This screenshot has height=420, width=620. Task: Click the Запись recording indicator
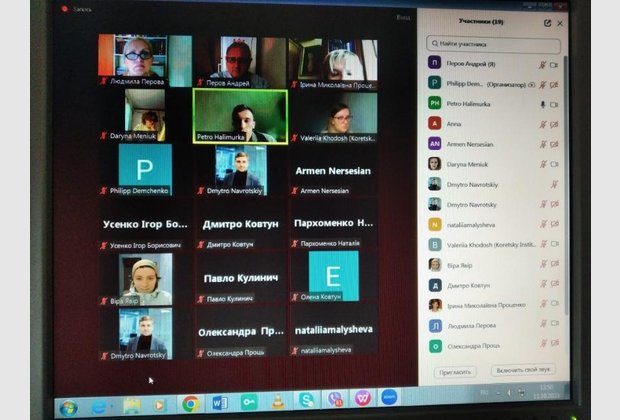[78, 8]
